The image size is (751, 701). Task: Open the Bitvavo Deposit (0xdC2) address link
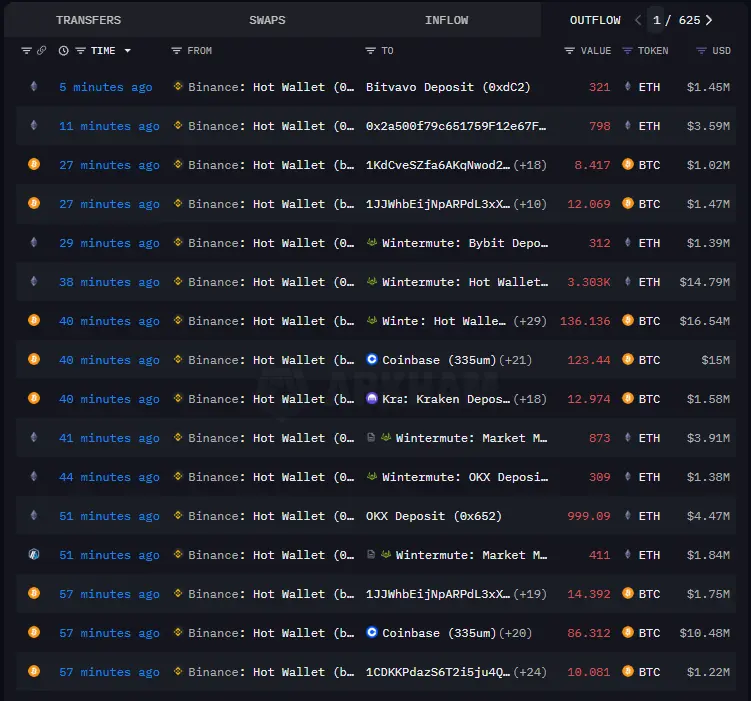448,87
